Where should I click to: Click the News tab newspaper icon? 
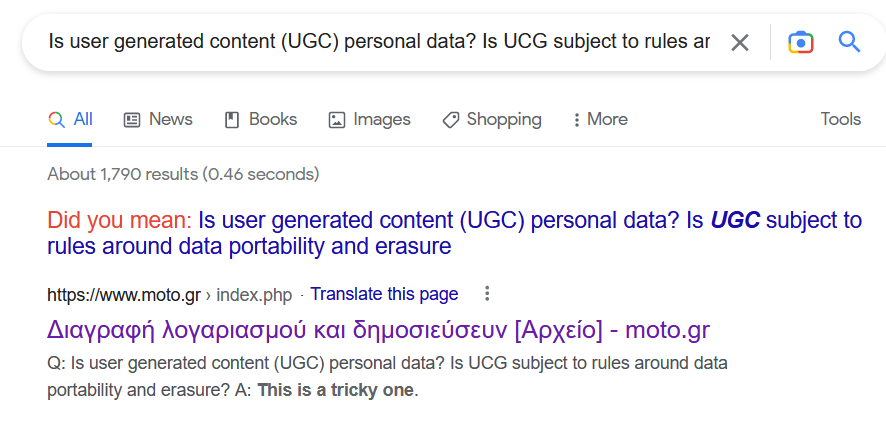(132, 120)
